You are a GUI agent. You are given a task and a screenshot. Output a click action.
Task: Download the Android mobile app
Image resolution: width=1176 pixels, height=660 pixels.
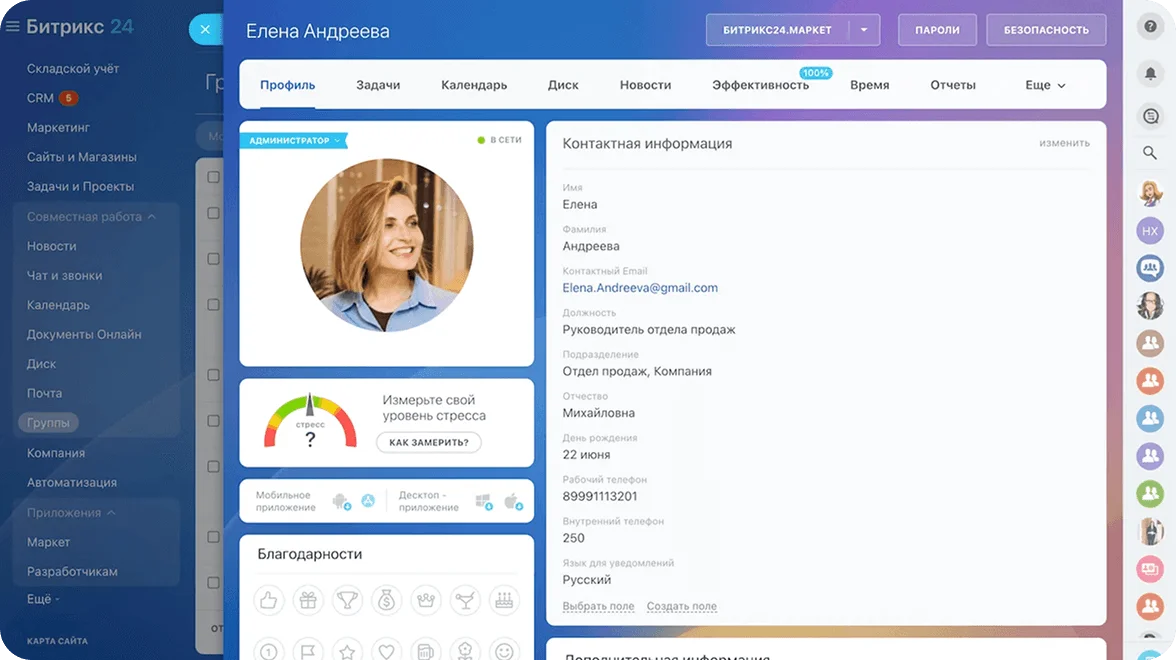[x=341, y=501]
